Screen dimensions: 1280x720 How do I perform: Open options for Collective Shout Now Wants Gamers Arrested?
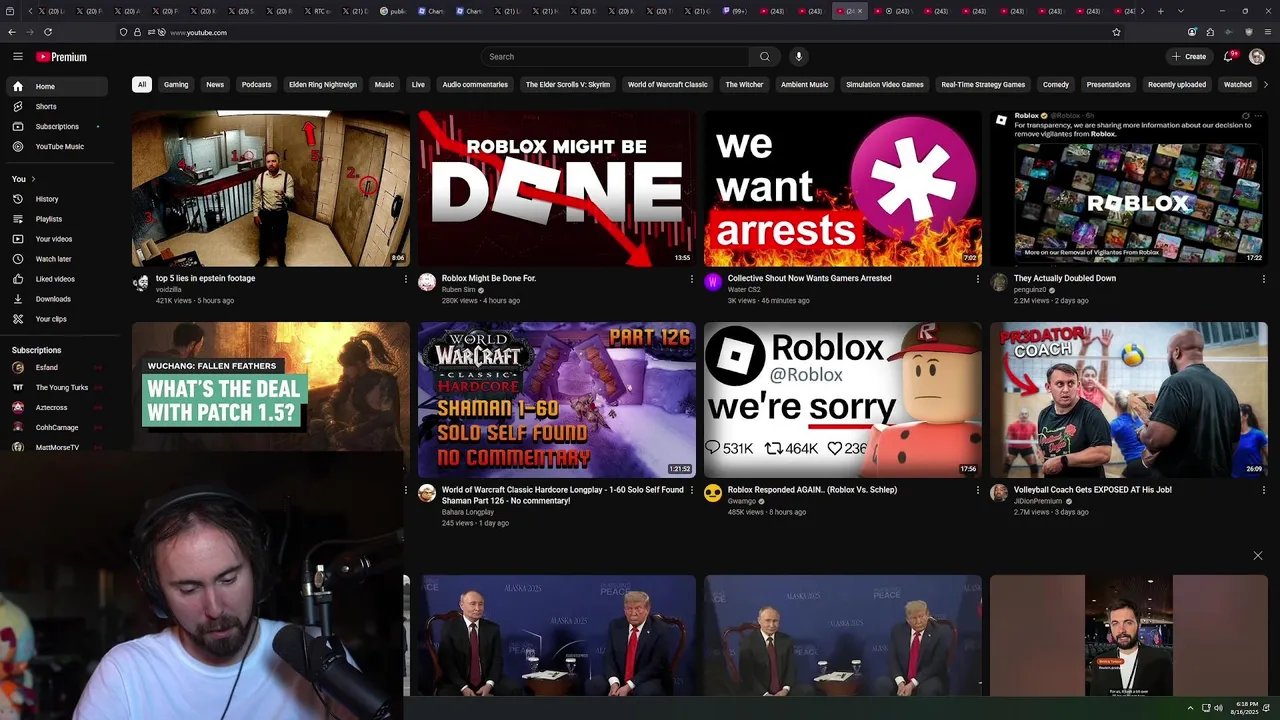tap(977, 279)
